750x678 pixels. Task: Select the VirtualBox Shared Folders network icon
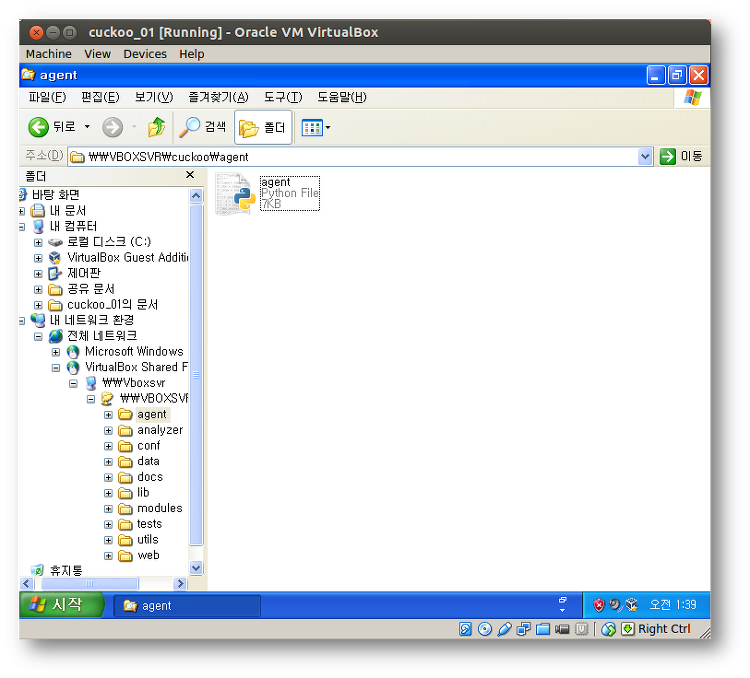[73, 367]
